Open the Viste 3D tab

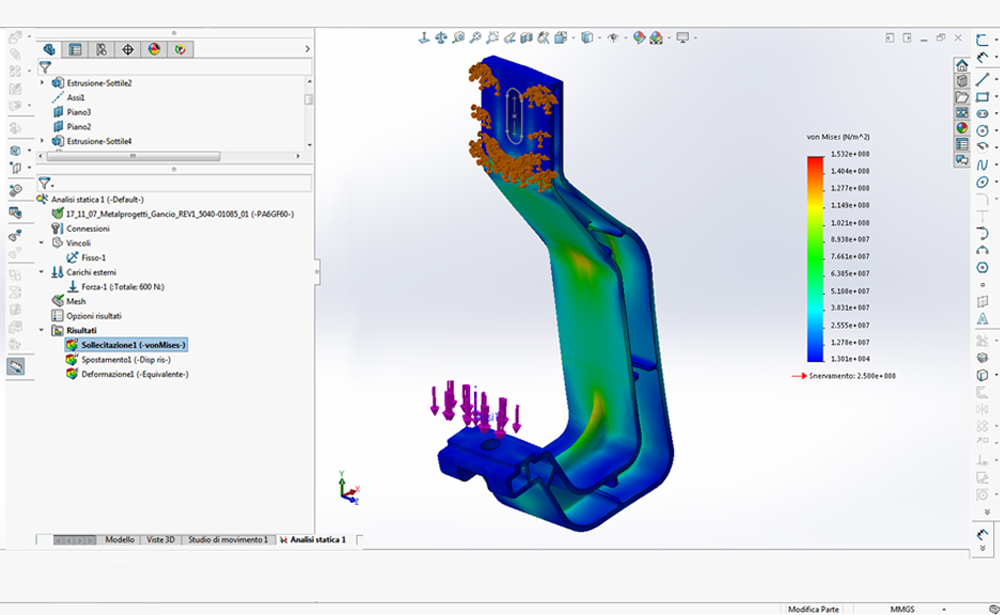pyautogui.click(x=160, y=540)
